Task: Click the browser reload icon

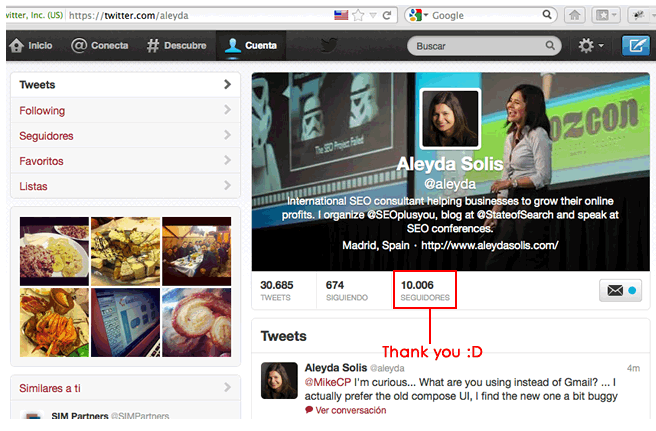Action: pyautogui.click(x=387, y=15)
